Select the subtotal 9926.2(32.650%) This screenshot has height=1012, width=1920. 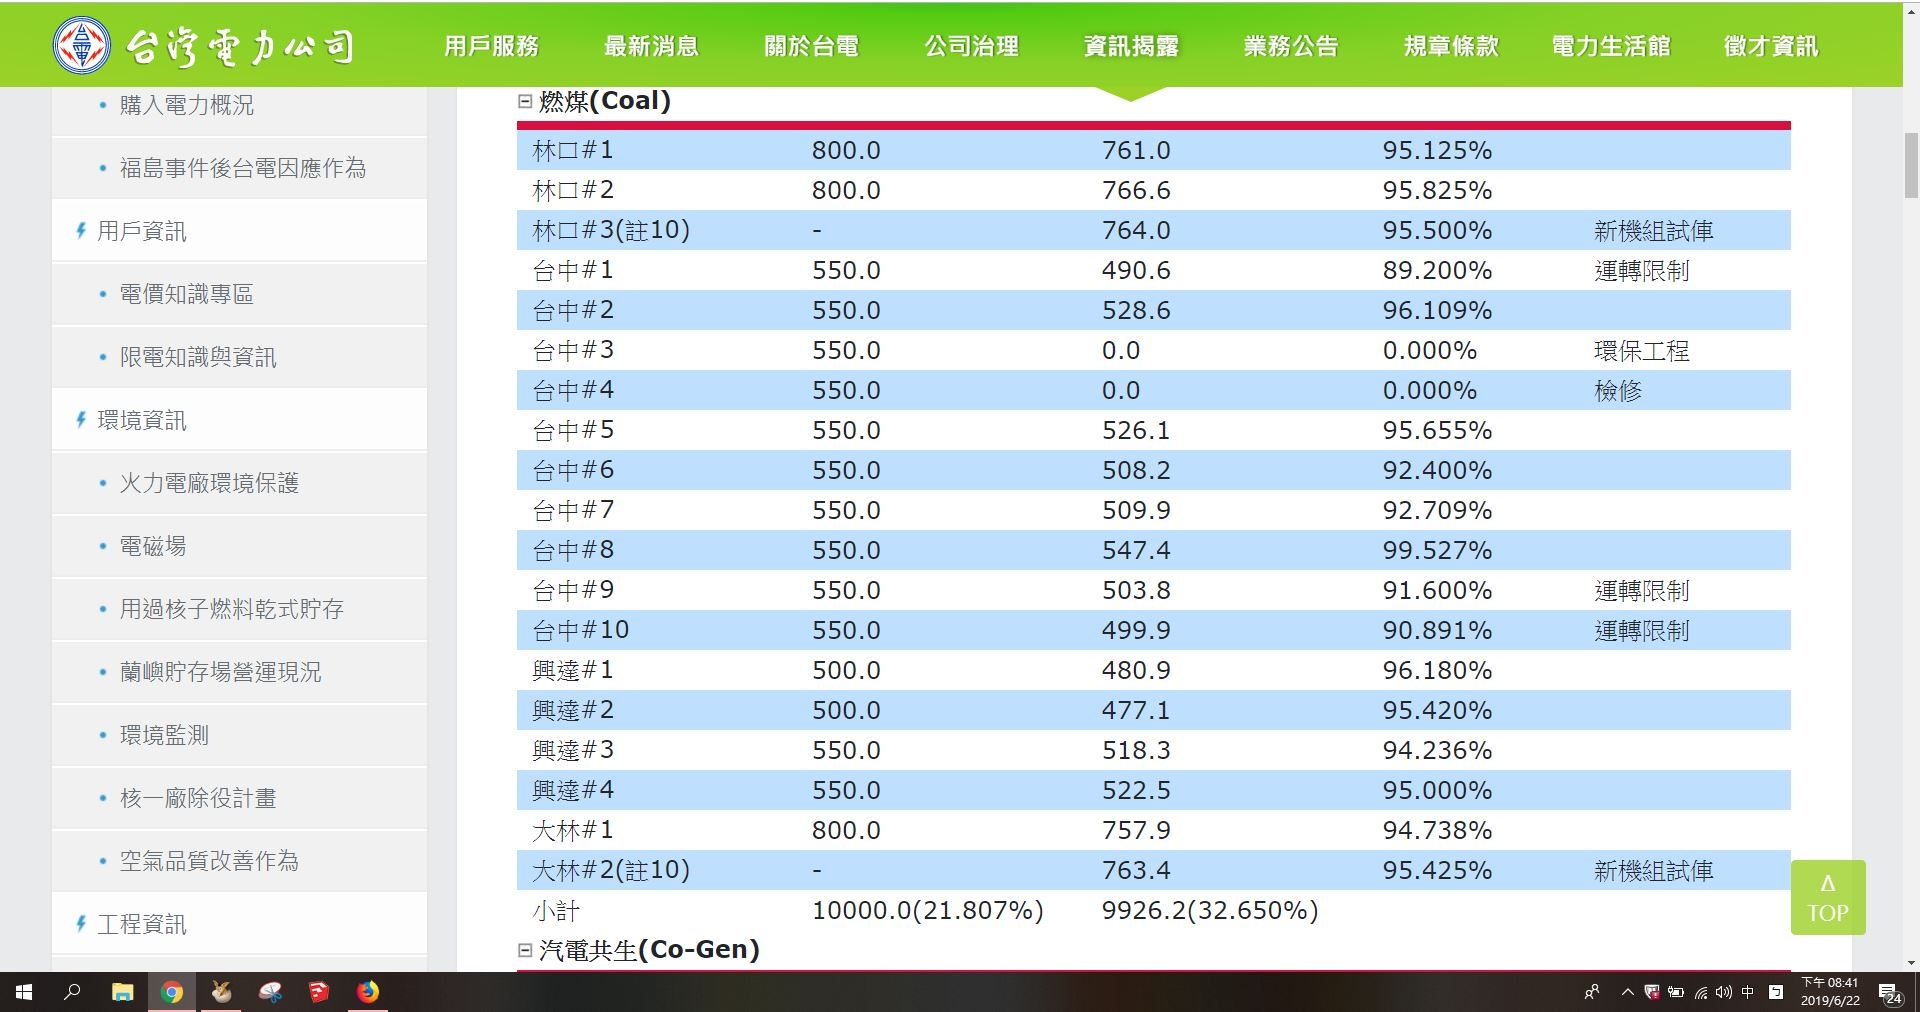pos(1210,910)
